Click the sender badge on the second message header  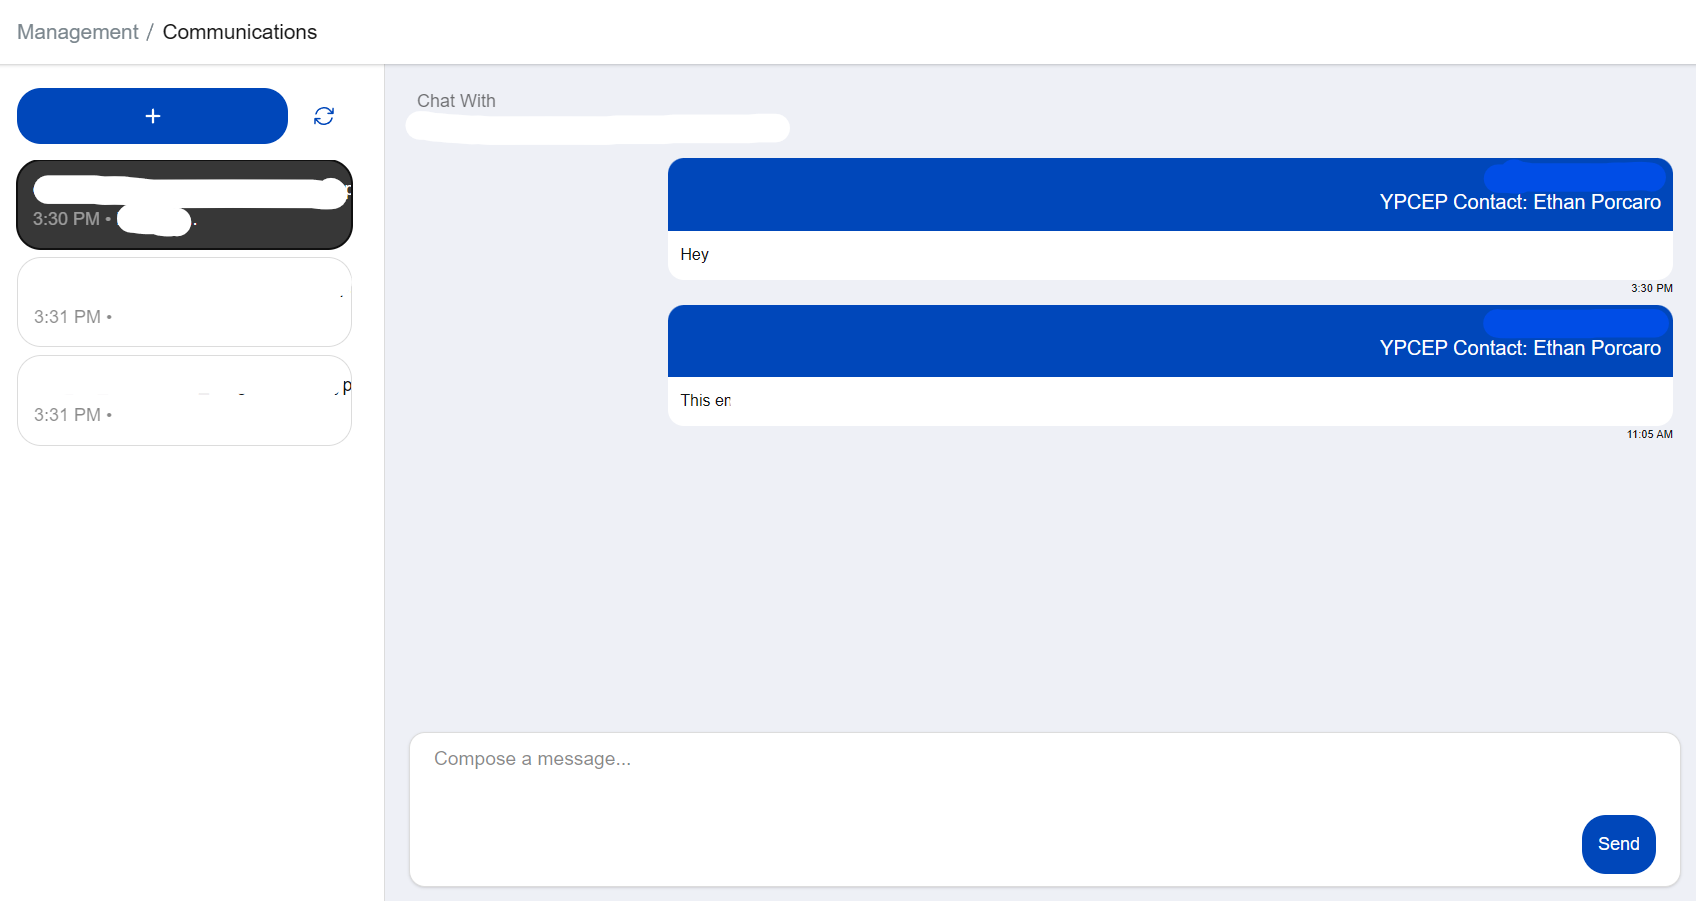pos(1578,325)
